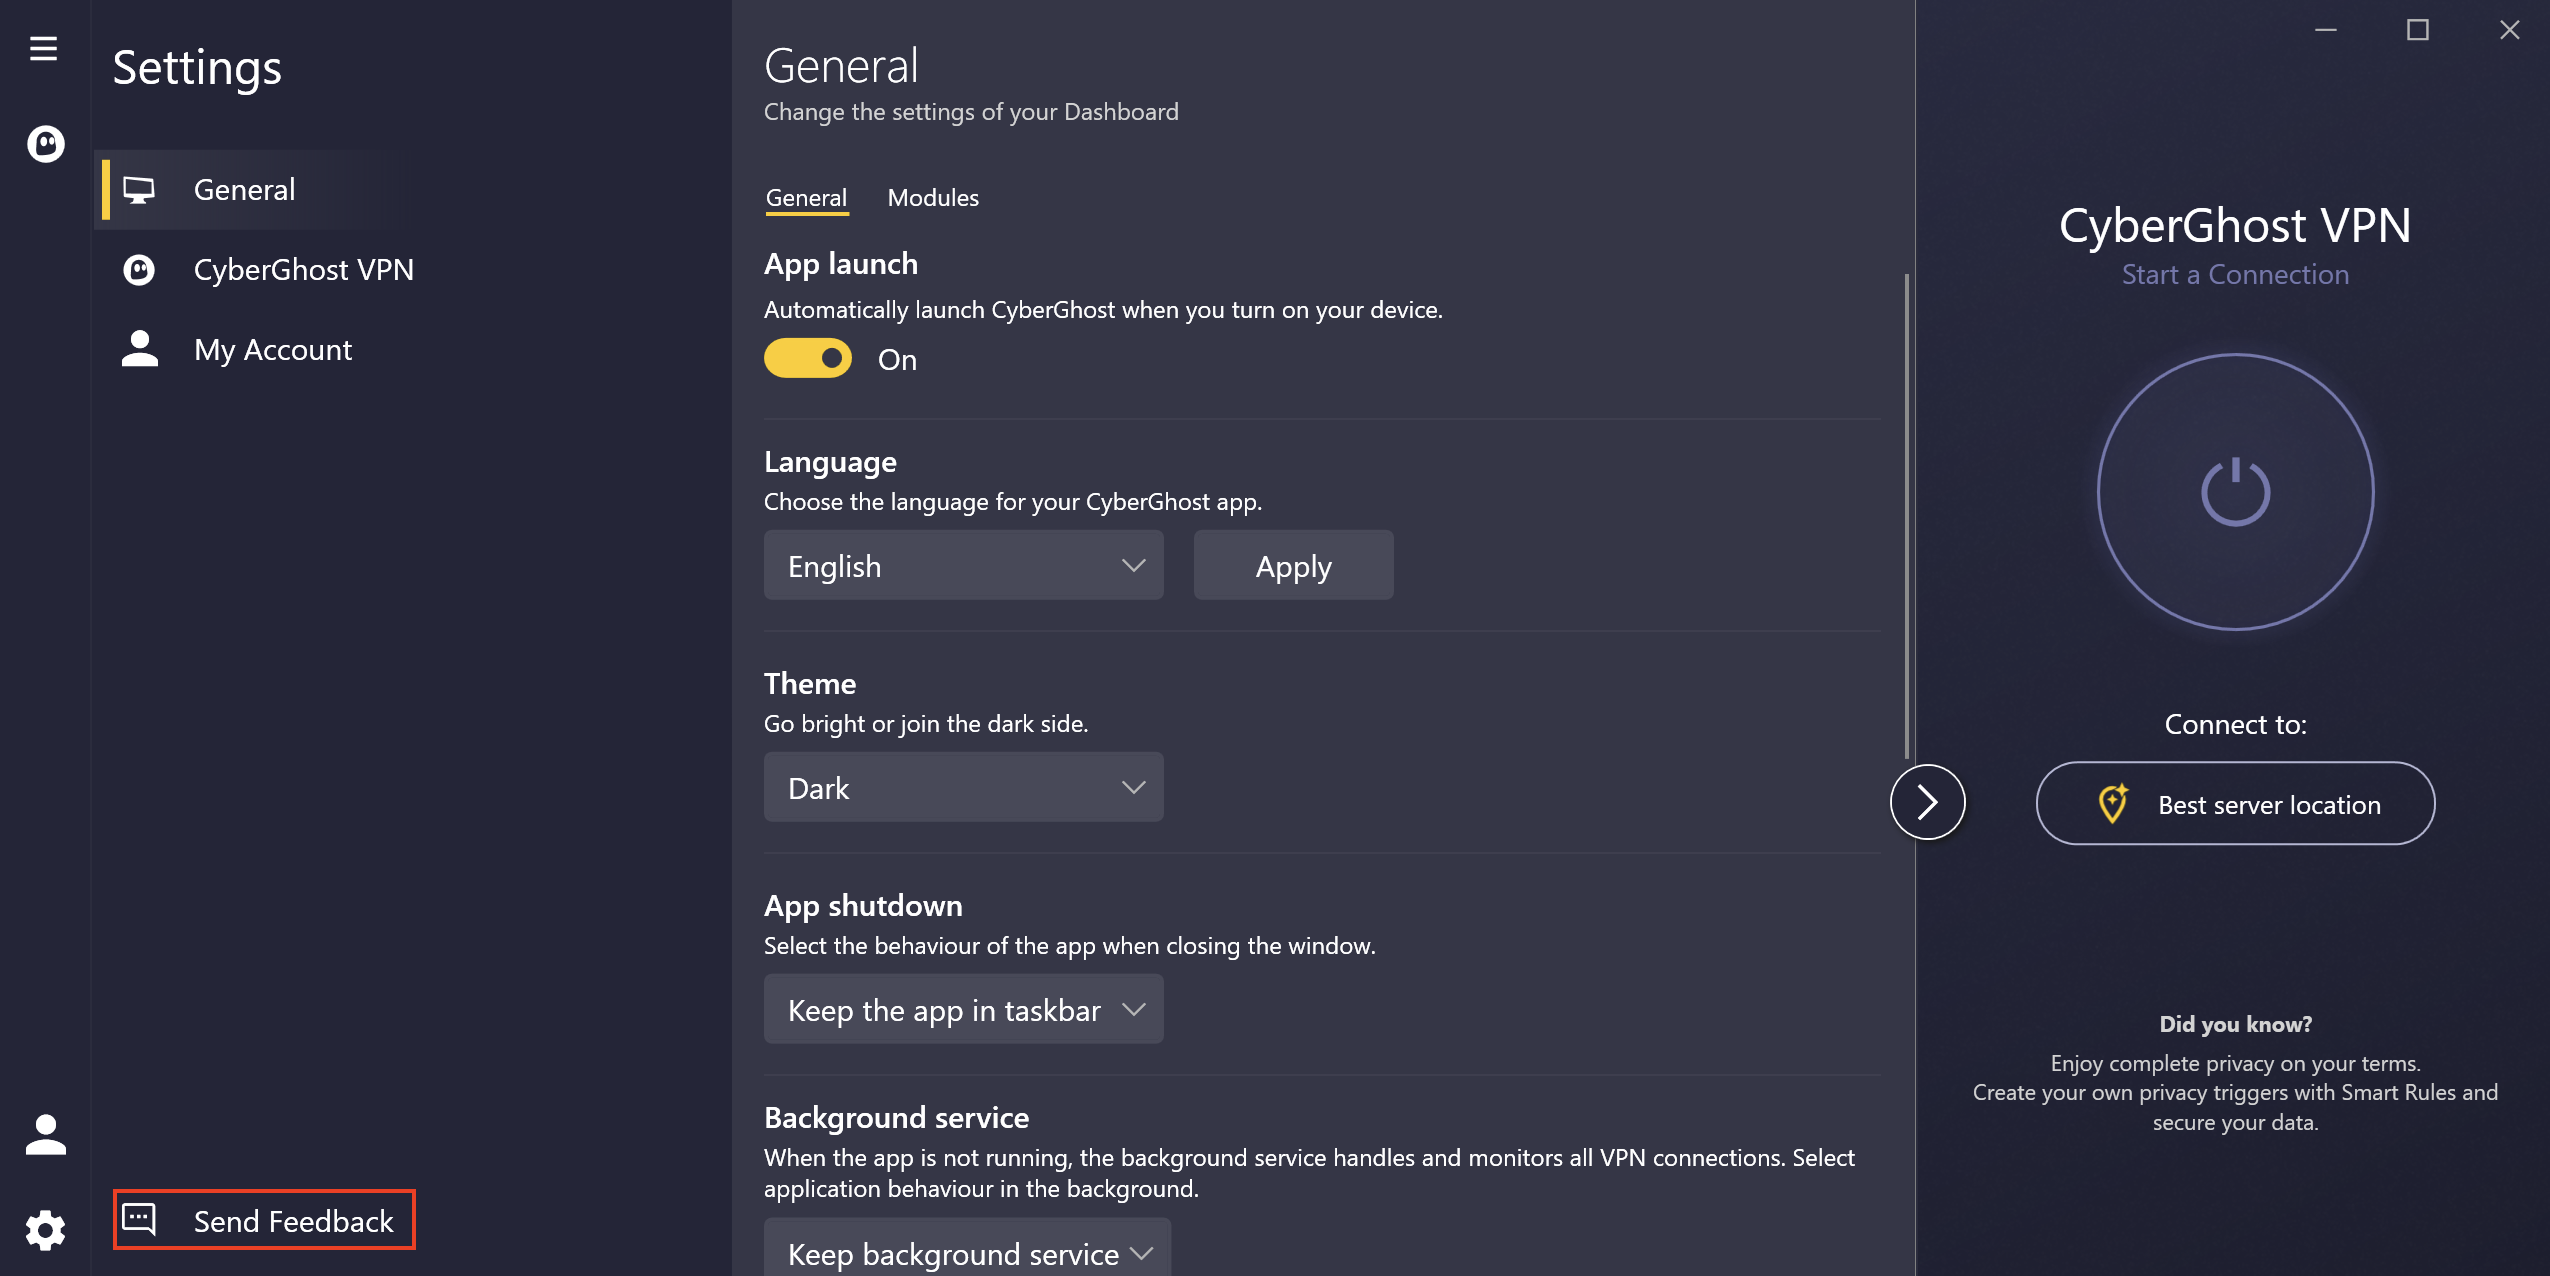Select General in Settings sidebar
The width and height of the screenshot is (2550, 1276).
click(250, 189)
